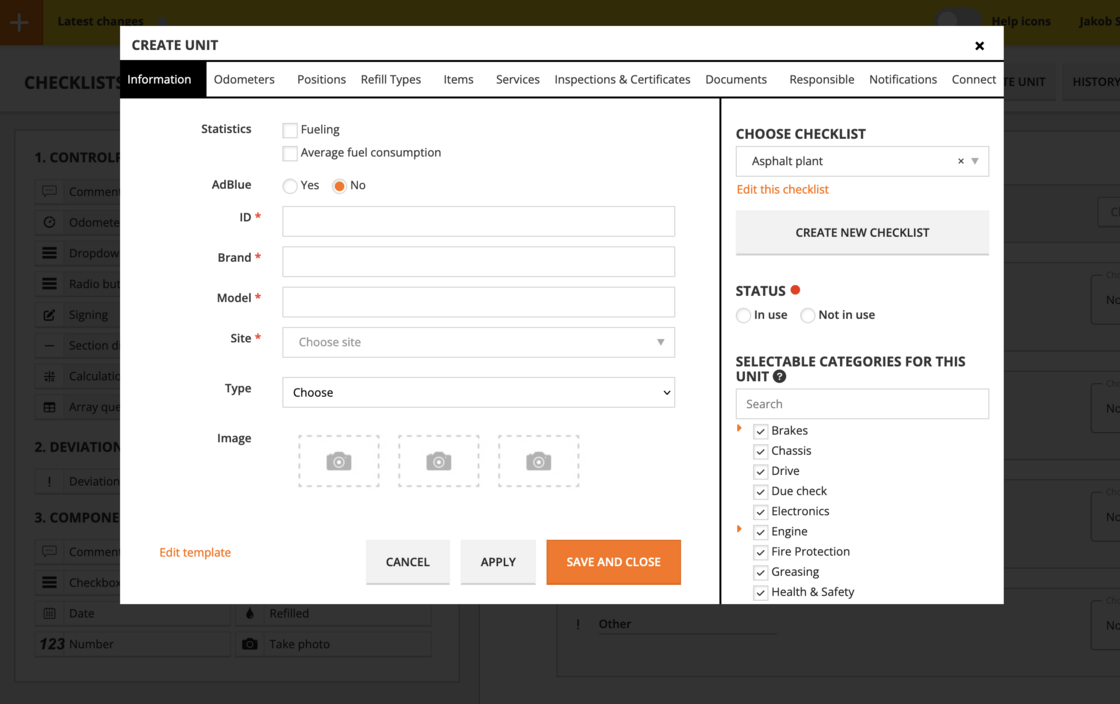Open the Choose site dropdown
This screenshot has width=1120, height=704.
tap(478, 342)
